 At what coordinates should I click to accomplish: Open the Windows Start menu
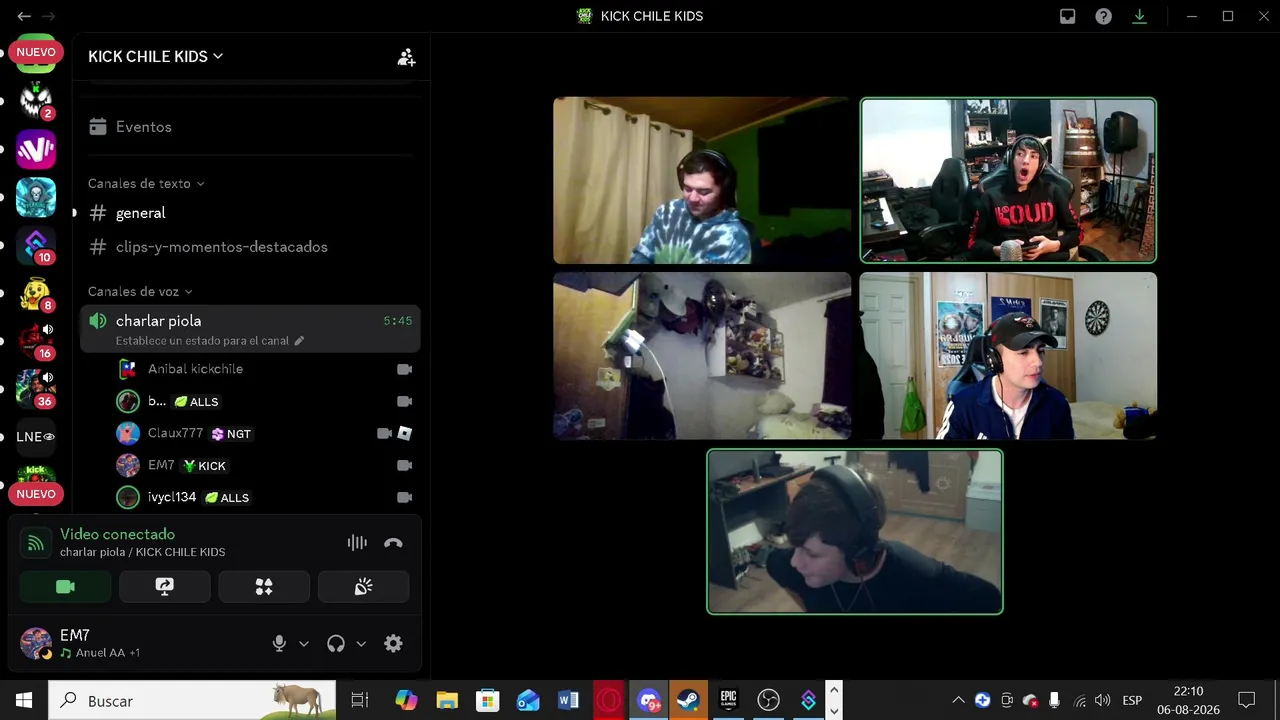point(24,701)
